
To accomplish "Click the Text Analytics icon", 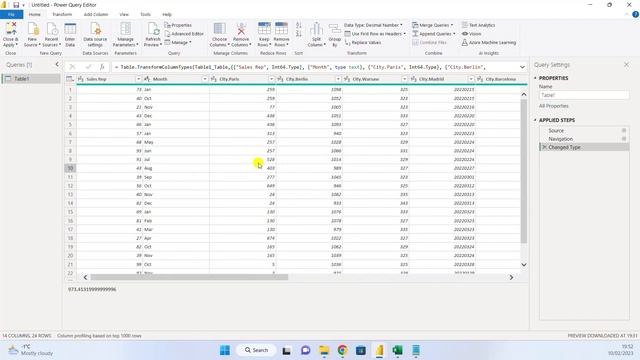I will click(x=465, y=25).
